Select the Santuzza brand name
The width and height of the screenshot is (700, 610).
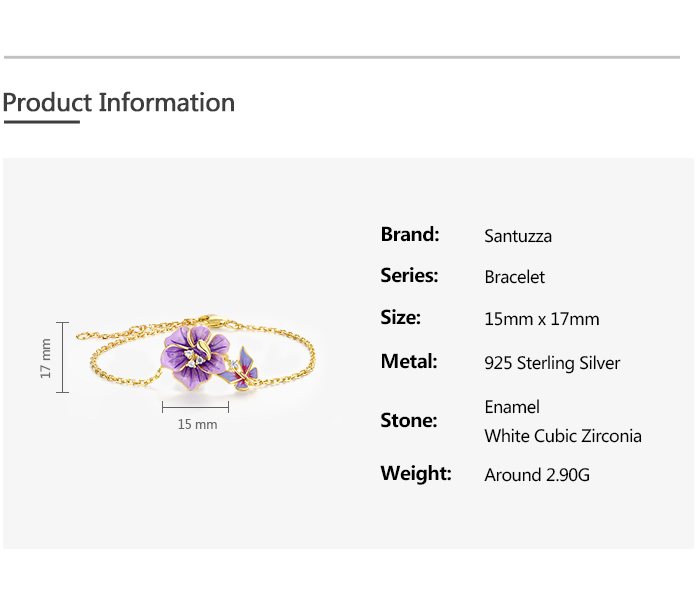(x=518, y=237)
